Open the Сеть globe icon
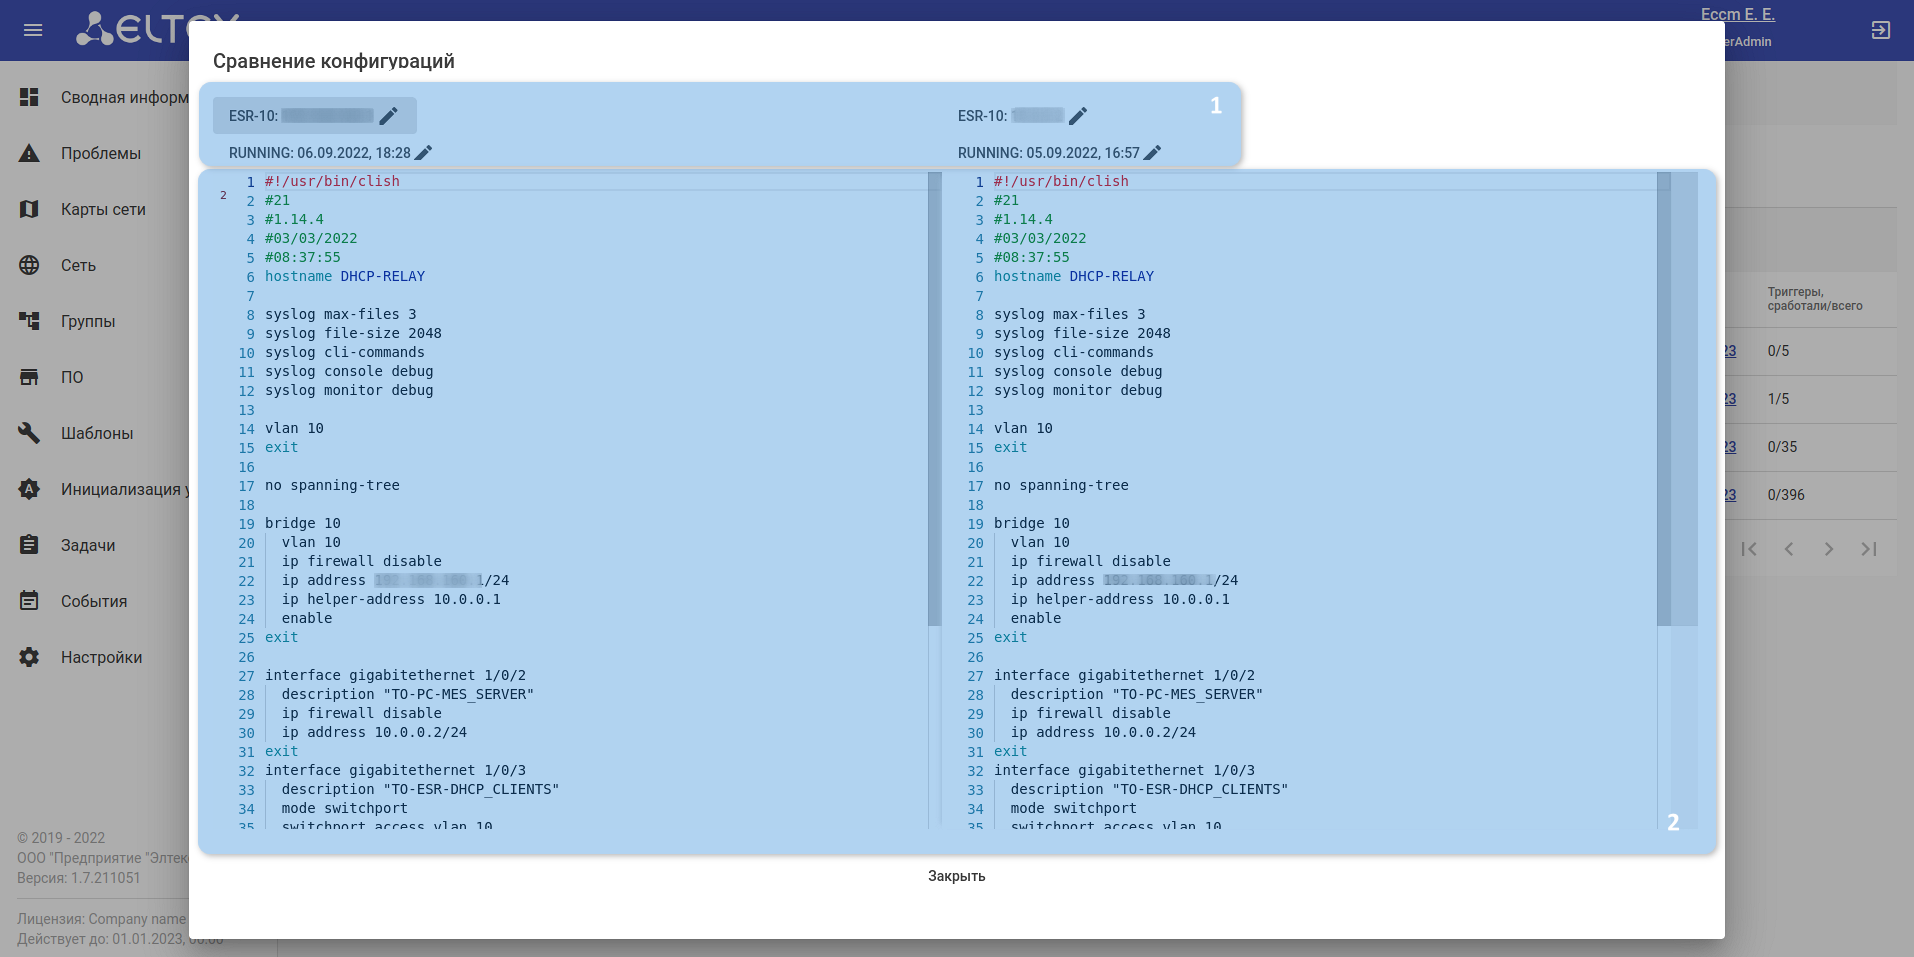Viewport: 1914px width, 957px height. point(29,265)
